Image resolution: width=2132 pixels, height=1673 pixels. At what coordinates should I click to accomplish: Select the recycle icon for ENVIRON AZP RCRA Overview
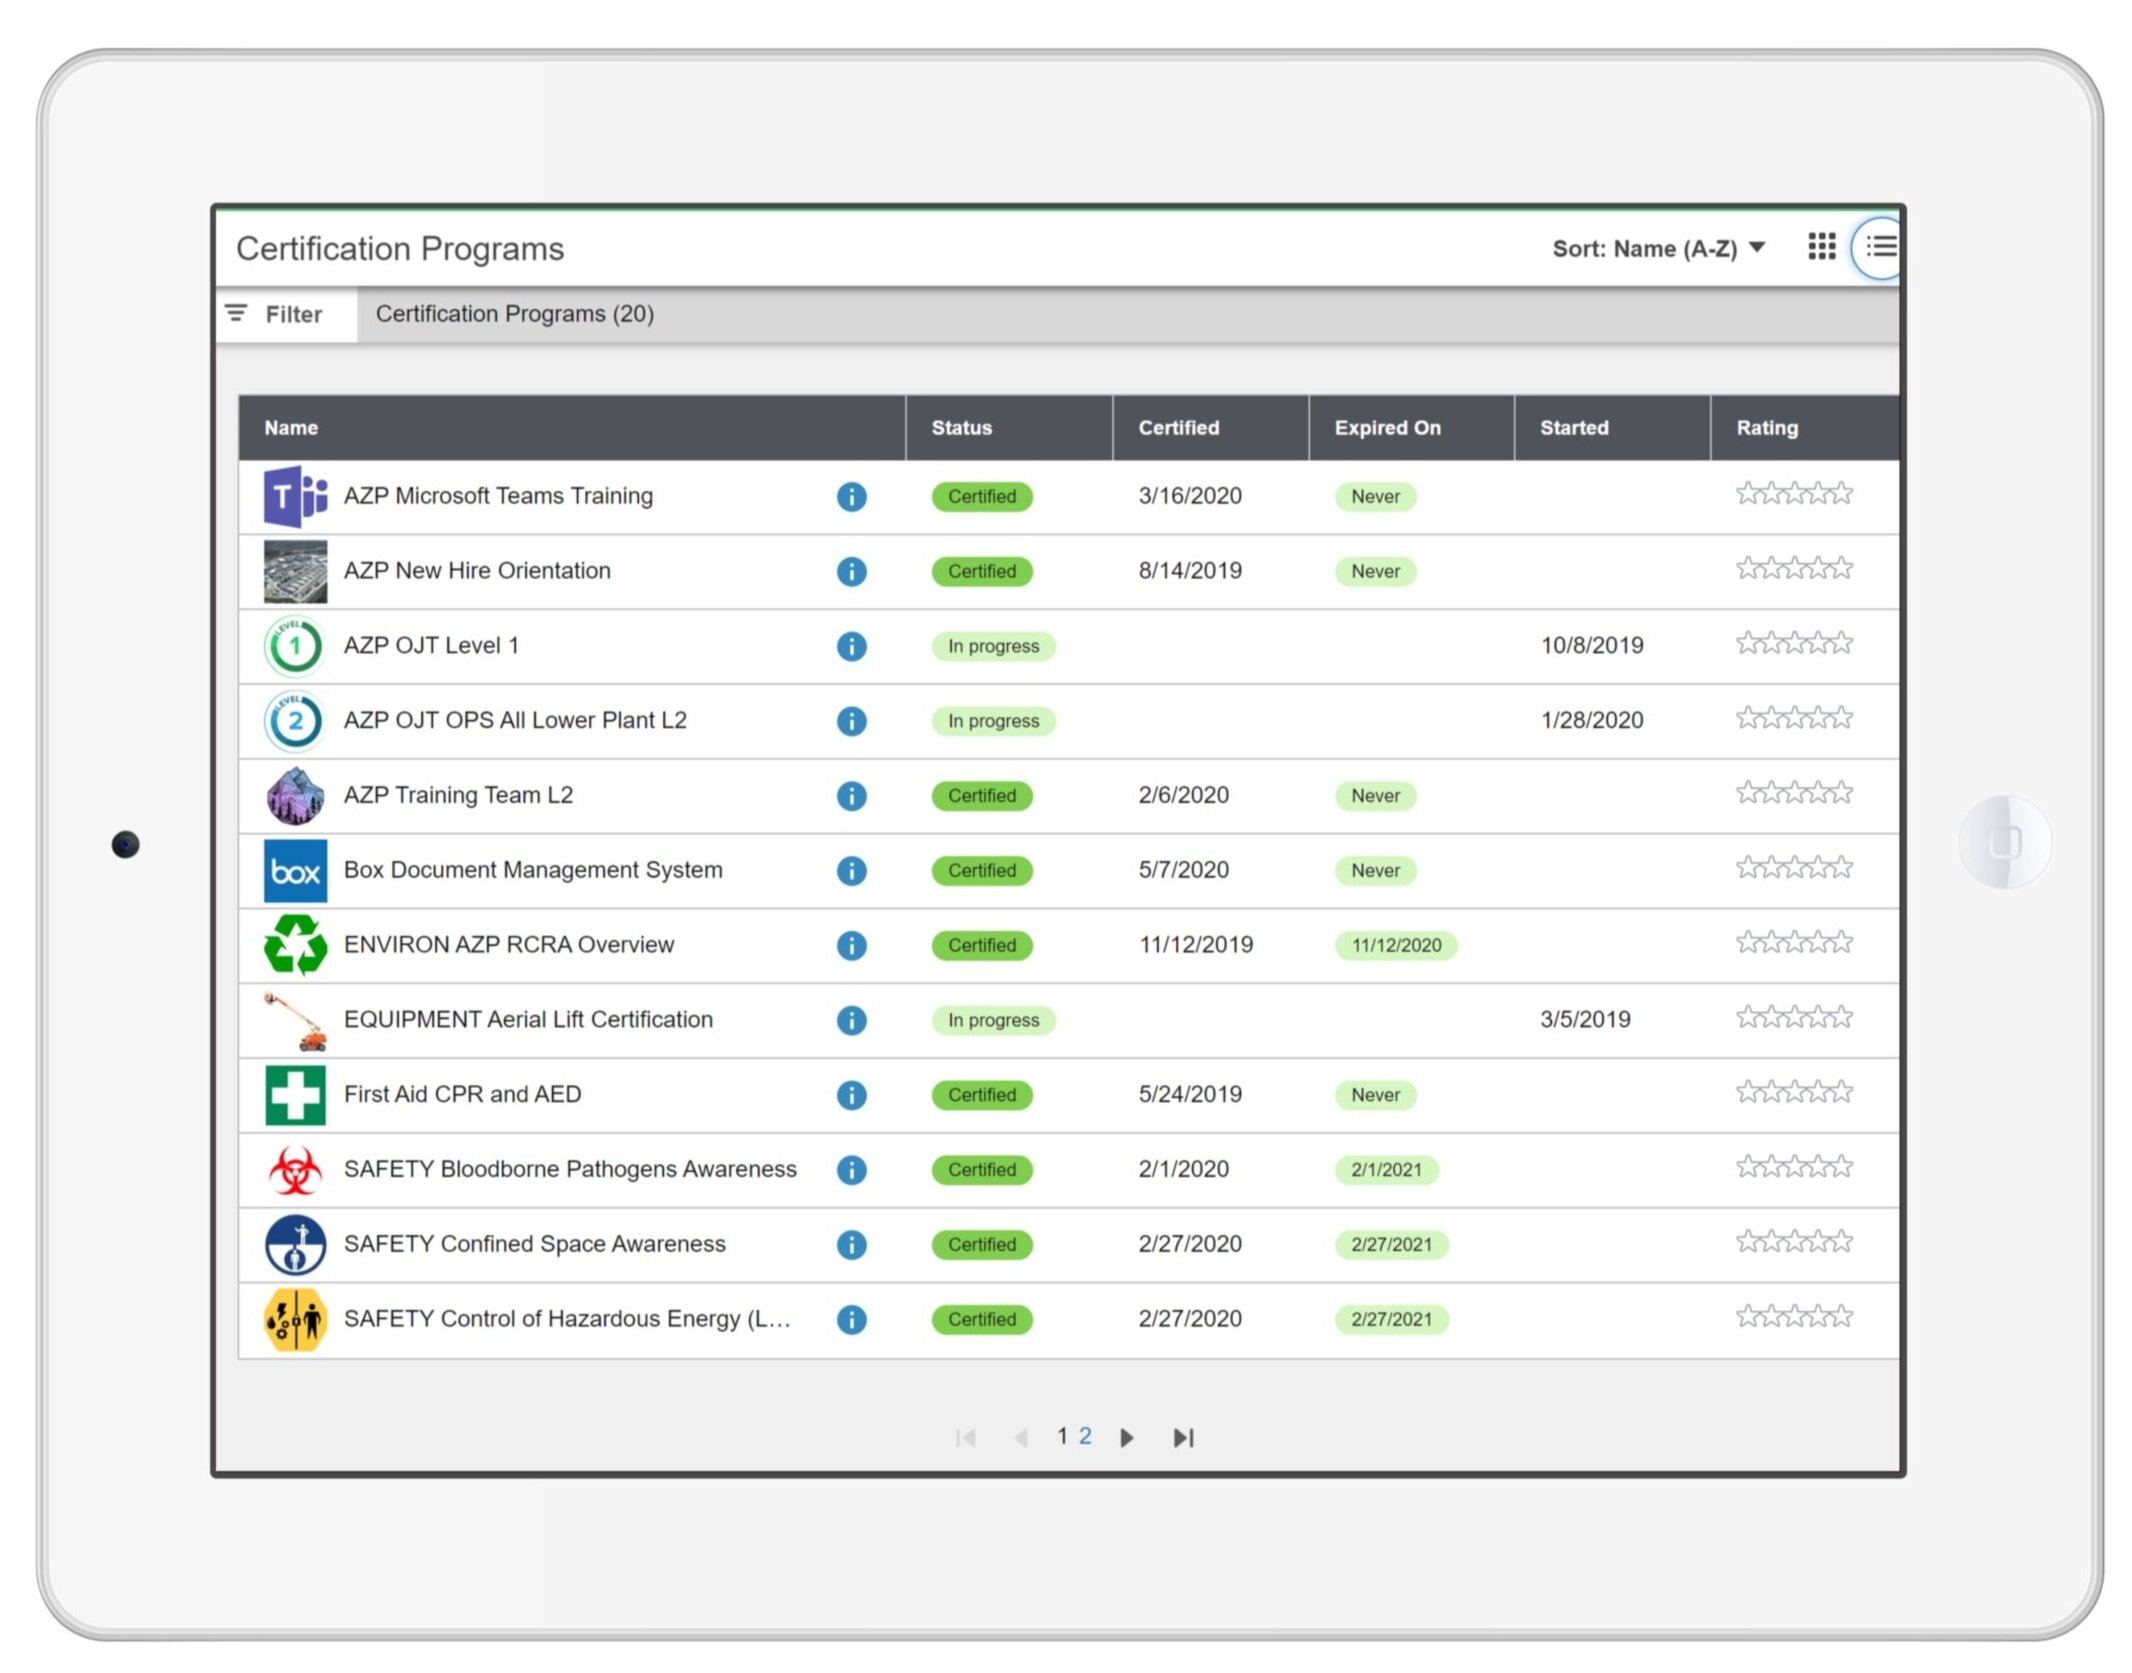[x=295, y=944]
